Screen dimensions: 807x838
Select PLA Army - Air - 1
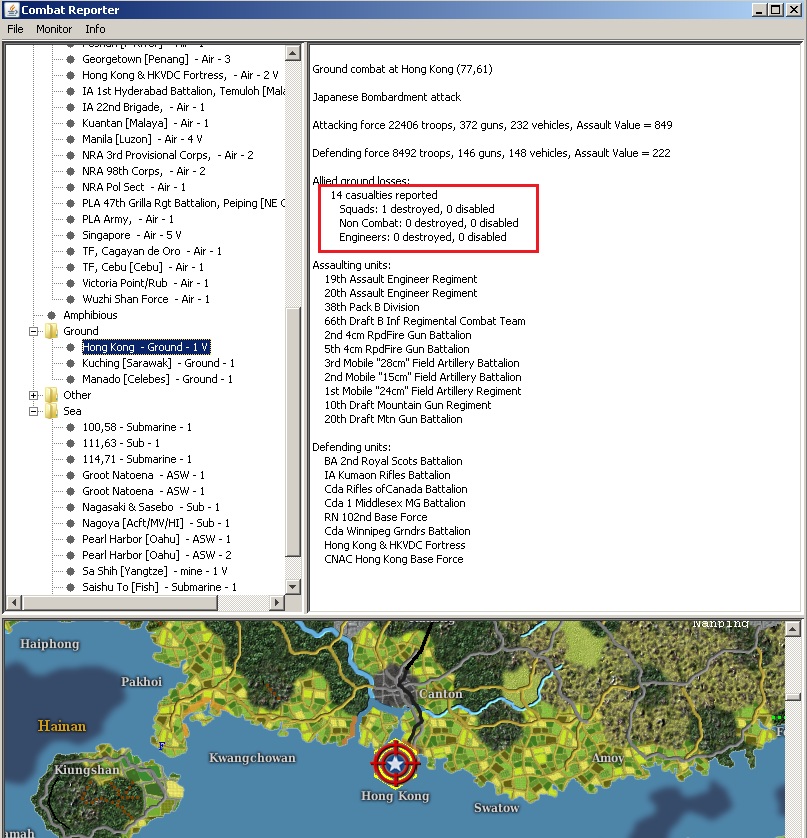pyautogui.click(x=128, y=219)
